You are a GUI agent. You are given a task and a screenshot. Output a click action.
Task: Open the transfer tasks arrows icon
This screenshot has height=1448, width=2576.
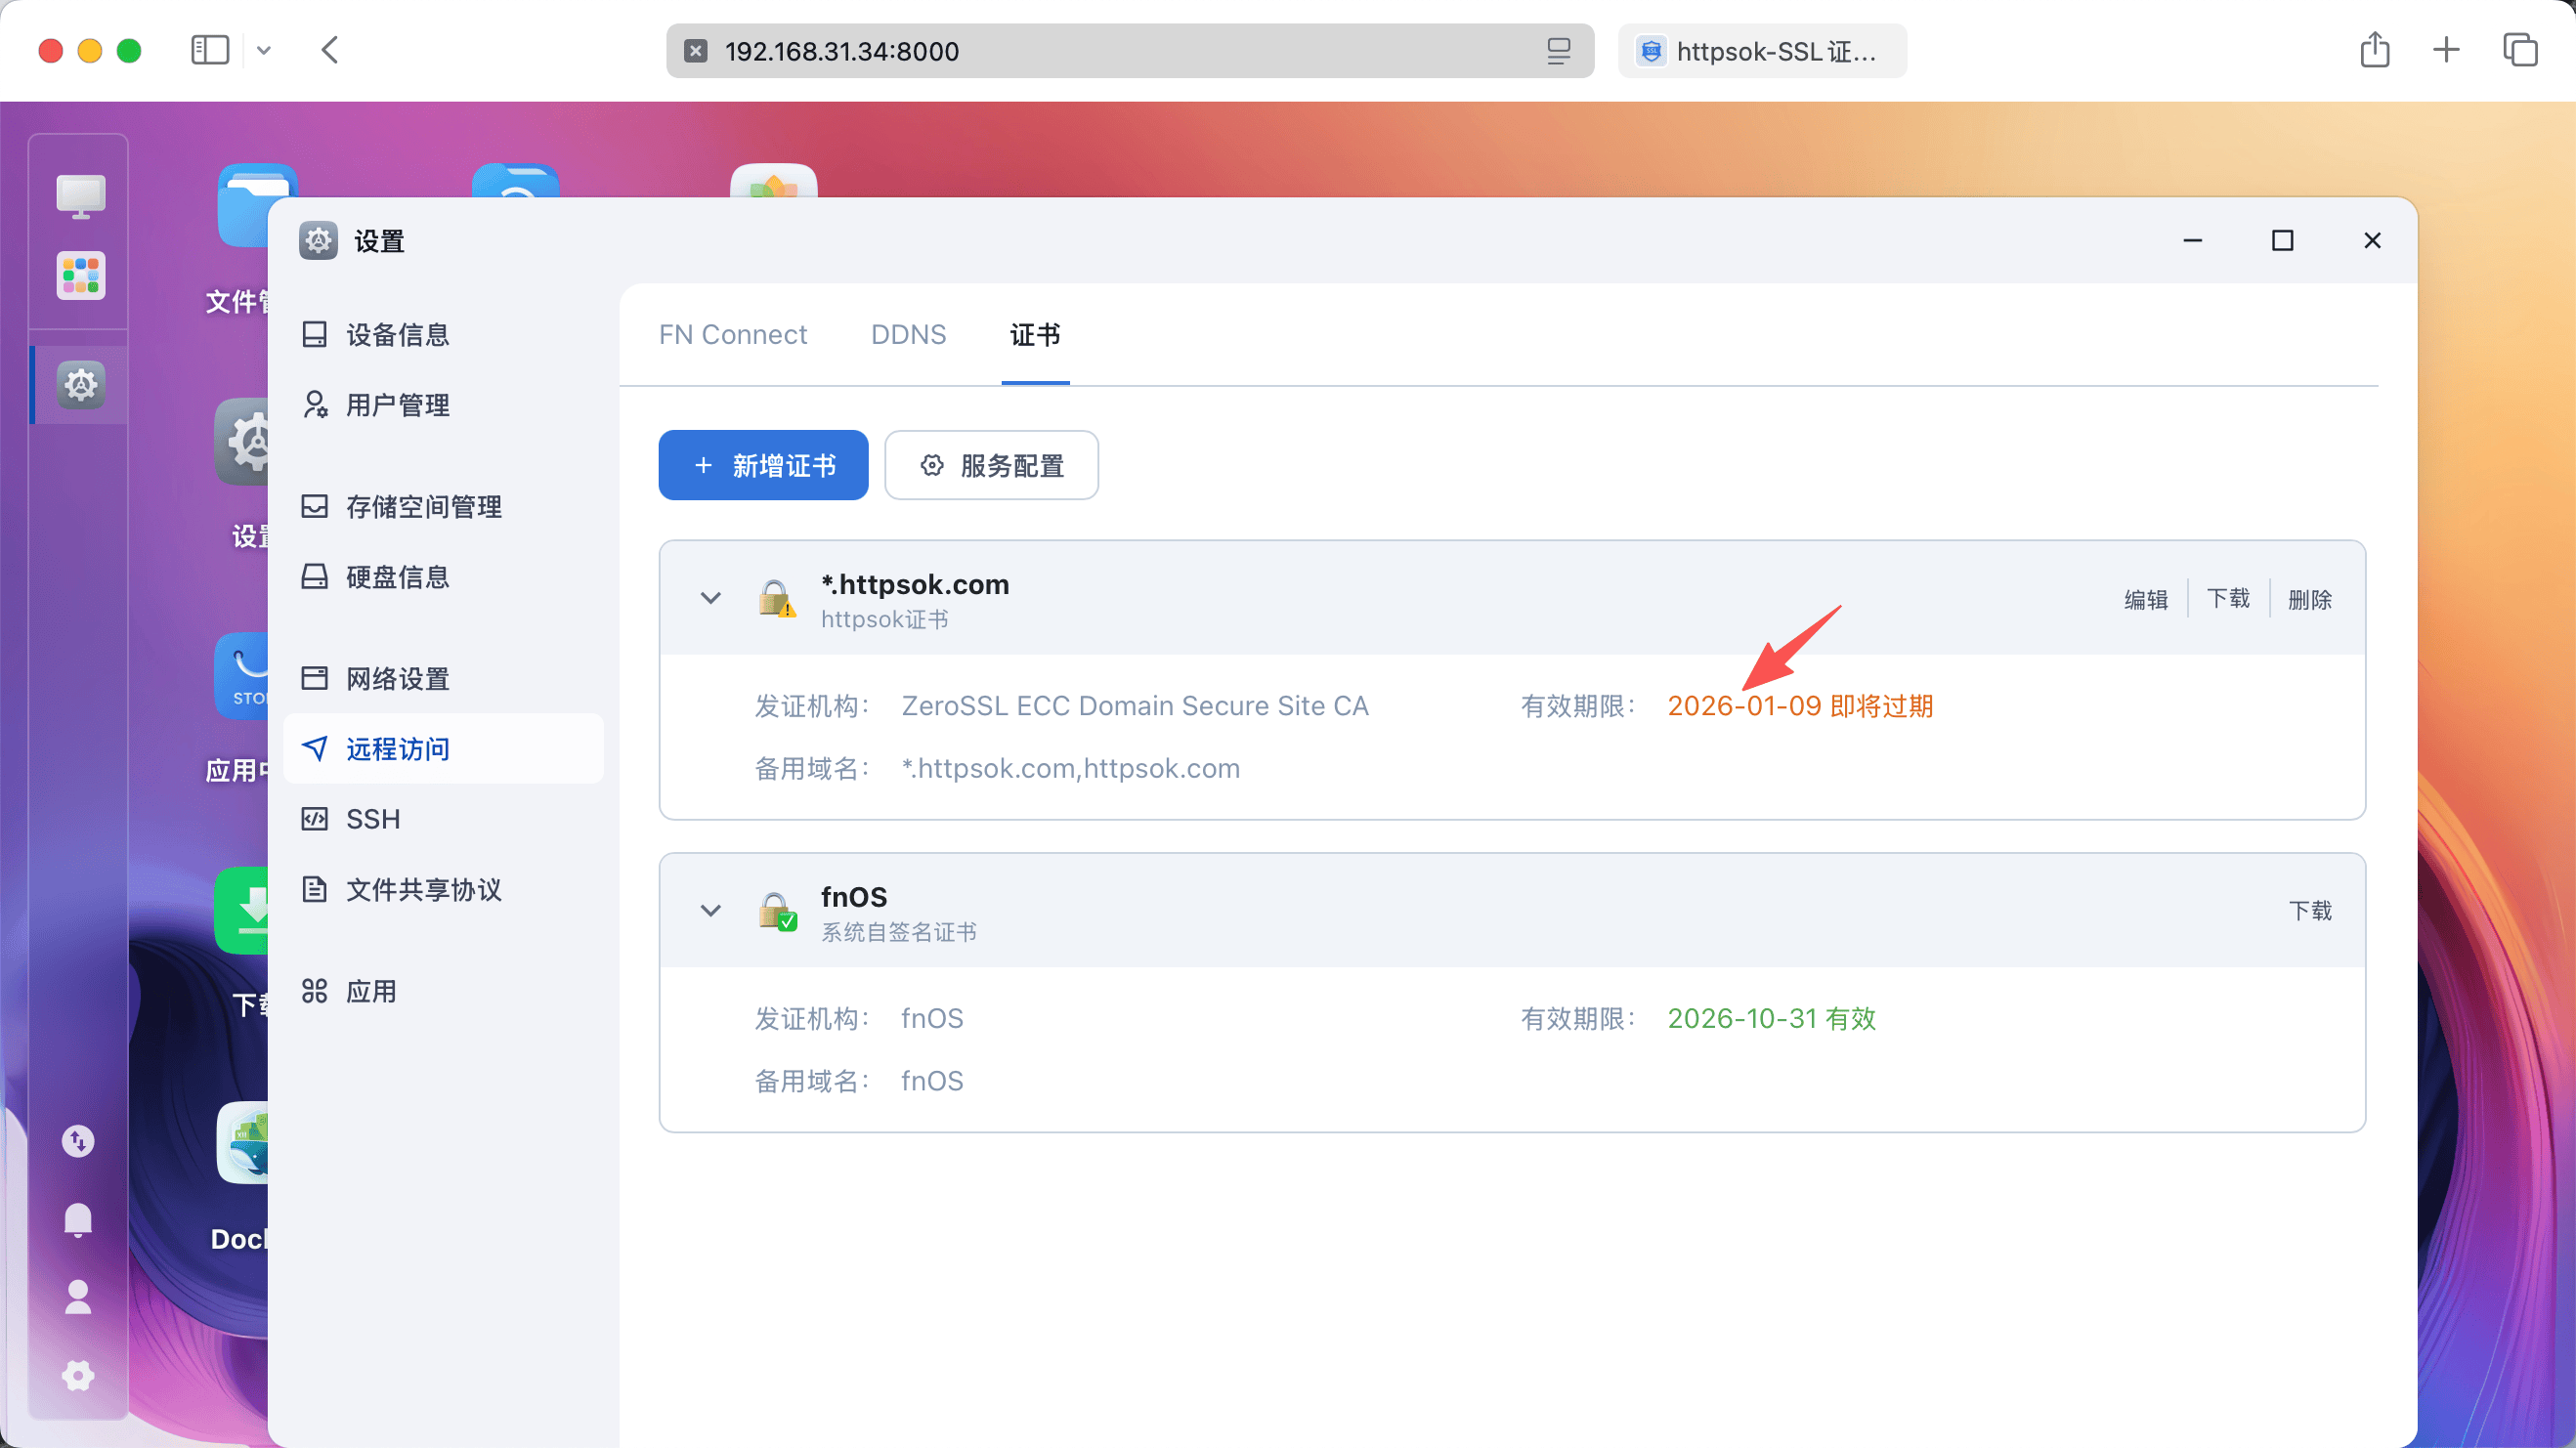pos(78,1141)
